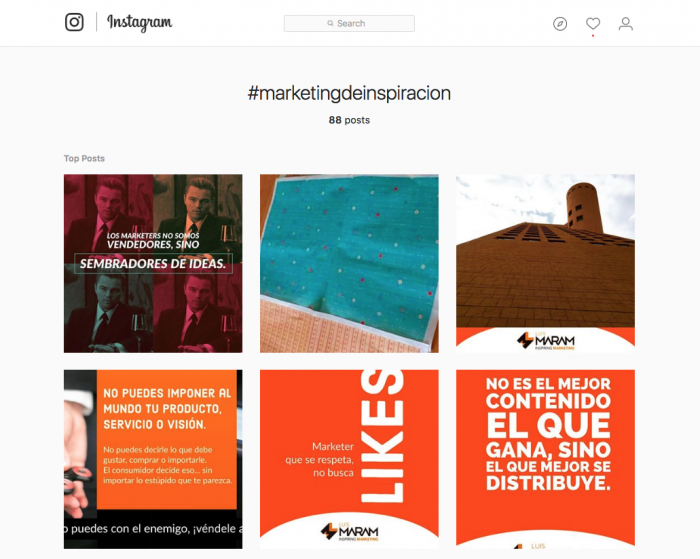Click the DISTRIBUYE text in orange post
700x559 pixels.
point(548,483)
